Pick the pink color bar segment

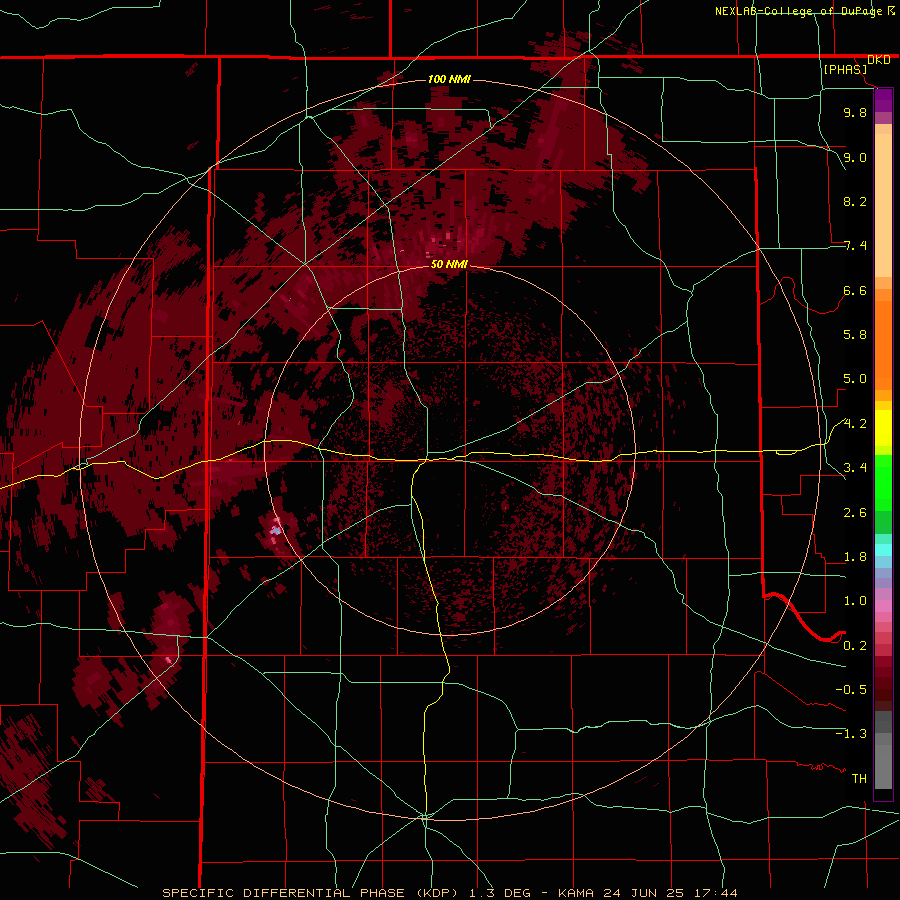coord(883,606)
